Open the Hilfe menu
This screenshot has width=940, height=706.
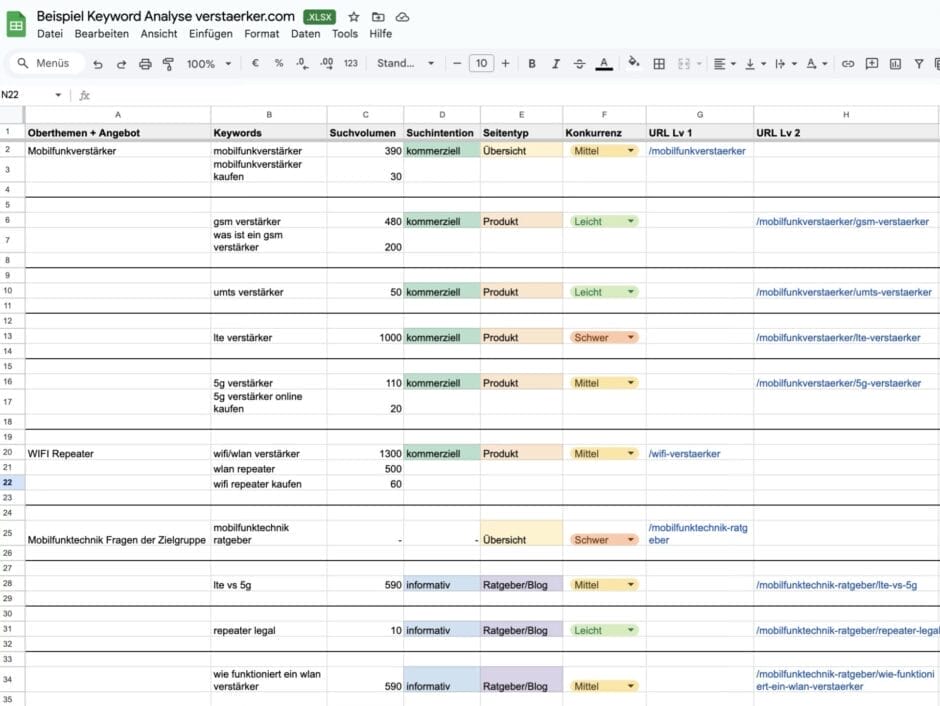380,34
